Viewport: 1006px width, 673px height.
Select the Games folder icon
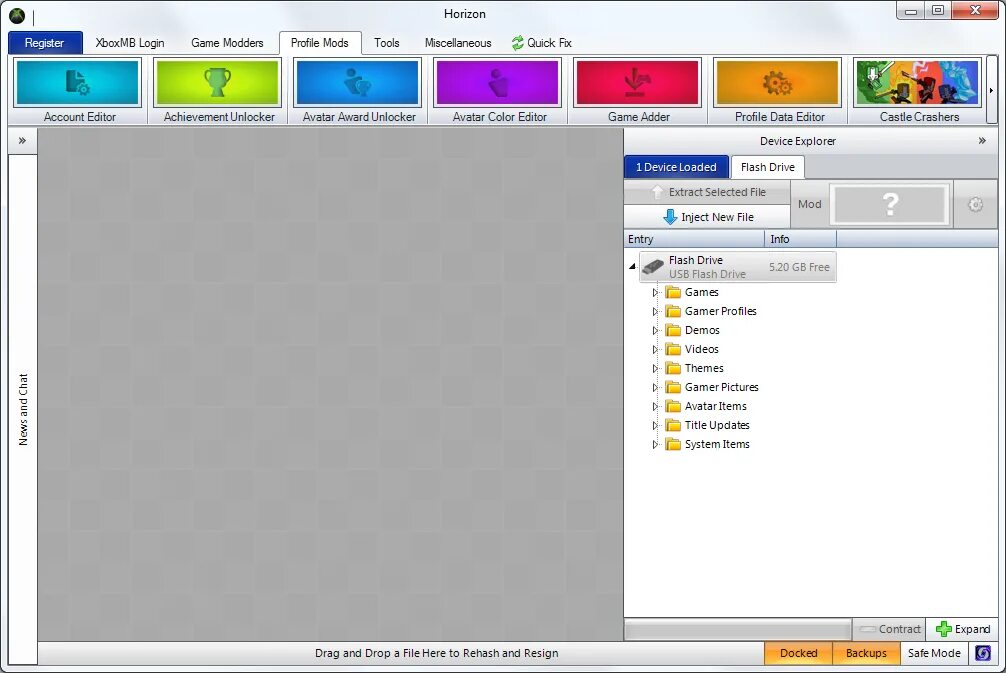tap(673, 293)
